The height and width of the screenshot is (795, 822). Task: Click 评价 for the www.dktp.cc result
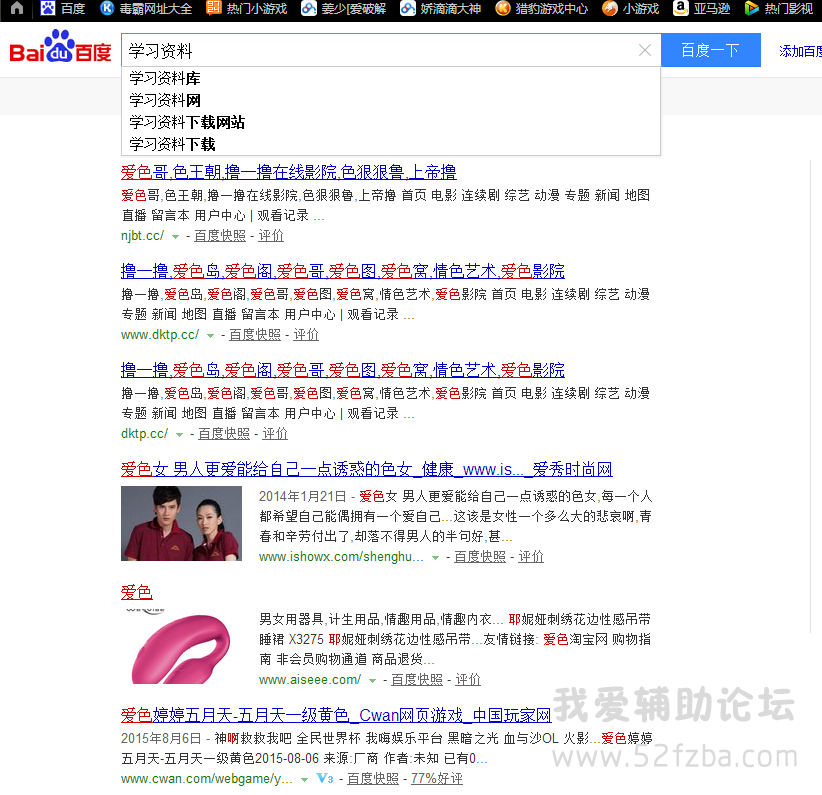coord(306,335)
